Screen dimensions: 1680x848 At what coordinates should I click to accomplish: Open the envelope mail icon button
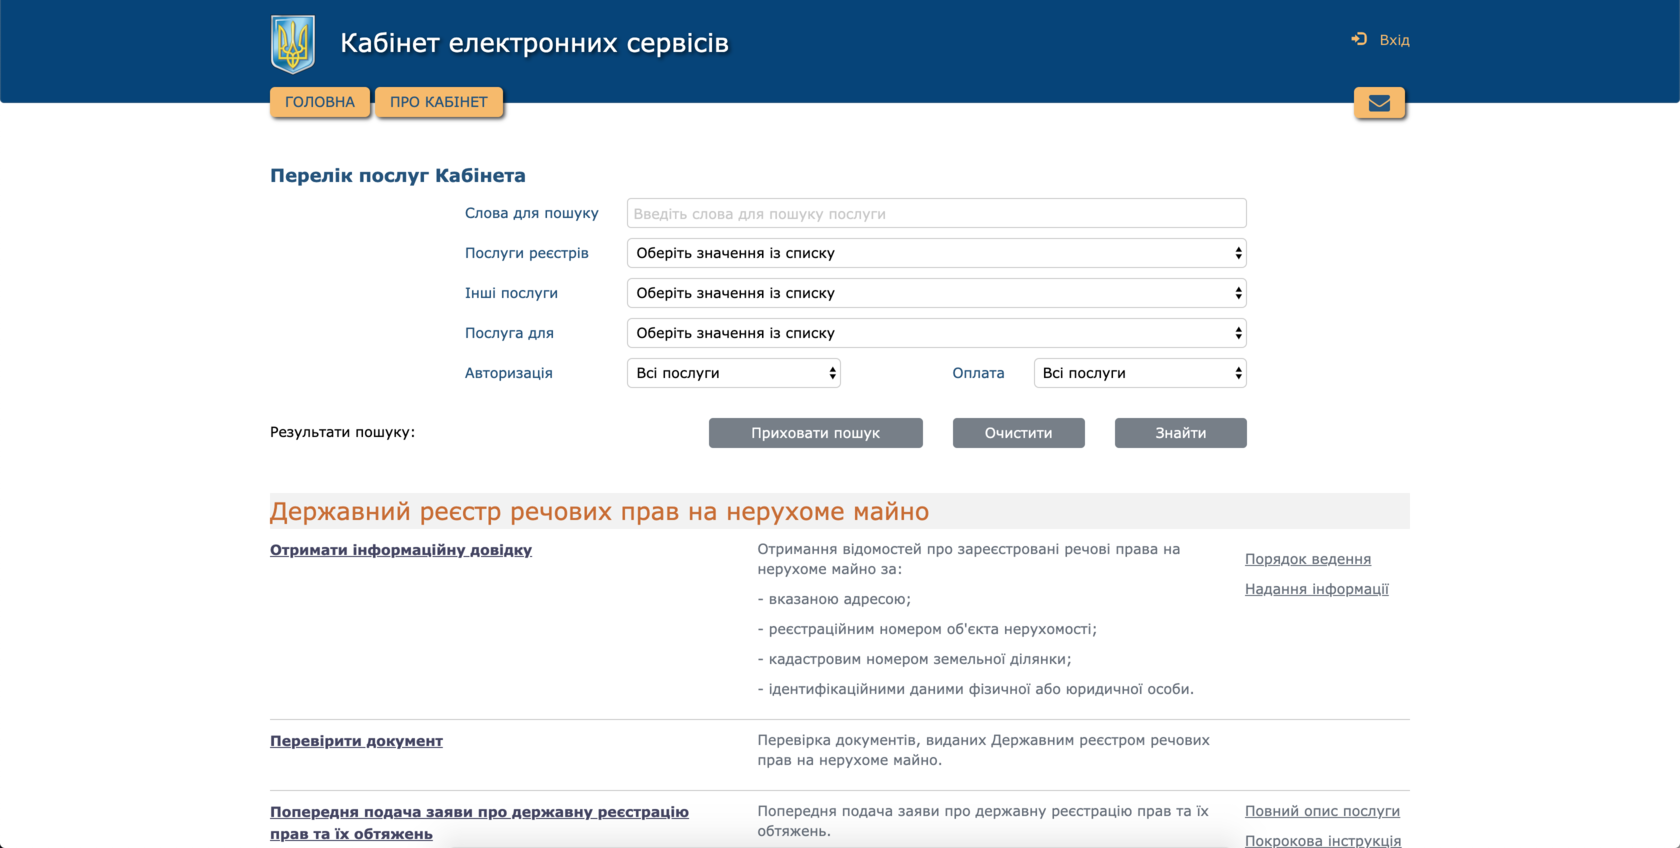(1379, 103)
